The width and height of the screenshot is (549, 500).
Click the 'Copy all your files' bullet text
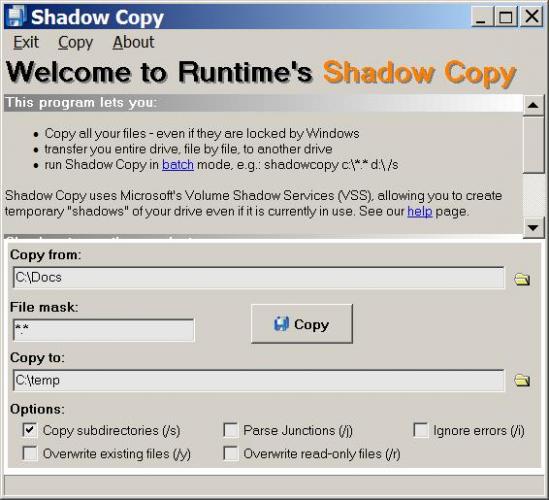point(202,133)
